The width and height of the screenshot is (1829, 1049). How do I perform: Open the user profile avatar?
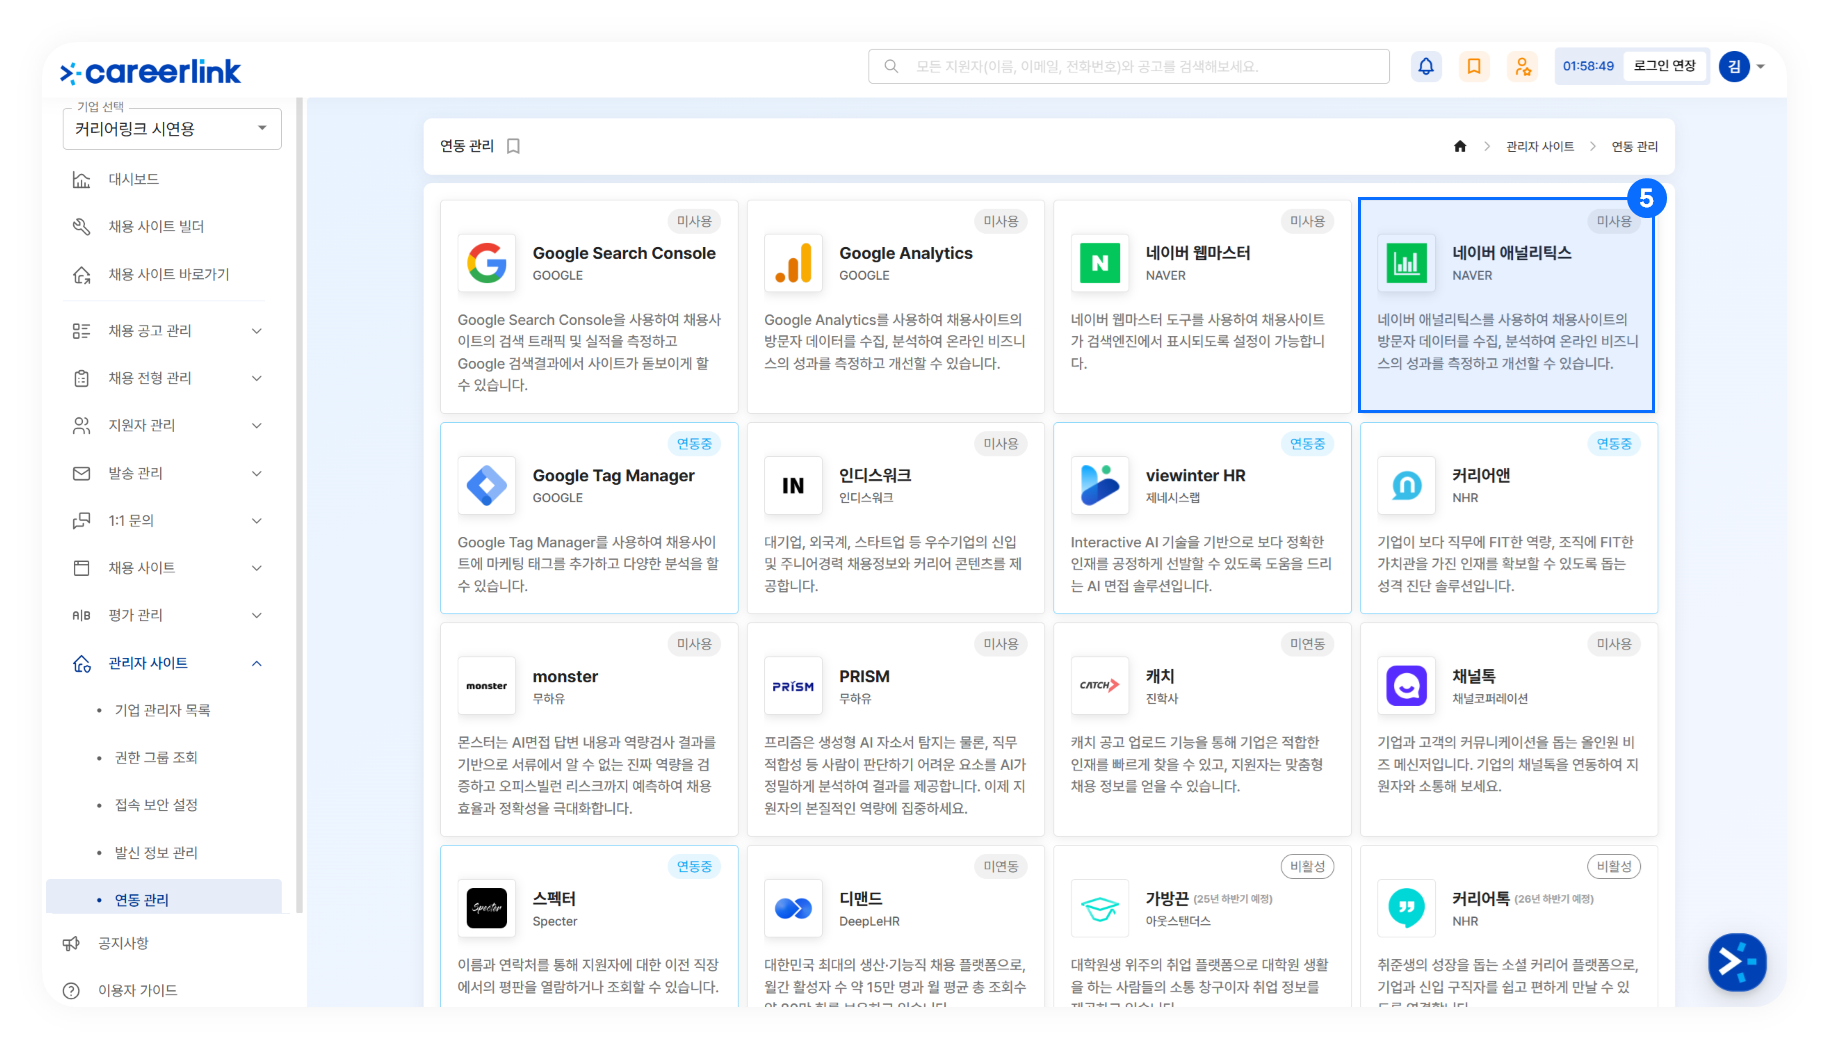tap(1734, 67)
